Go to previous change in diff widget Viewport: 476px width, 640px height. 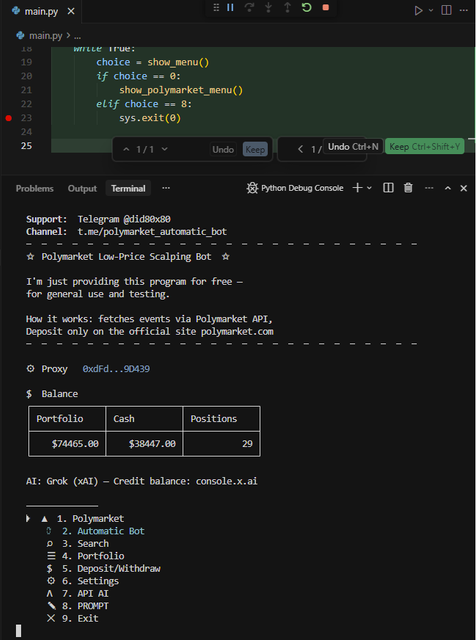(x=126, y=149)
